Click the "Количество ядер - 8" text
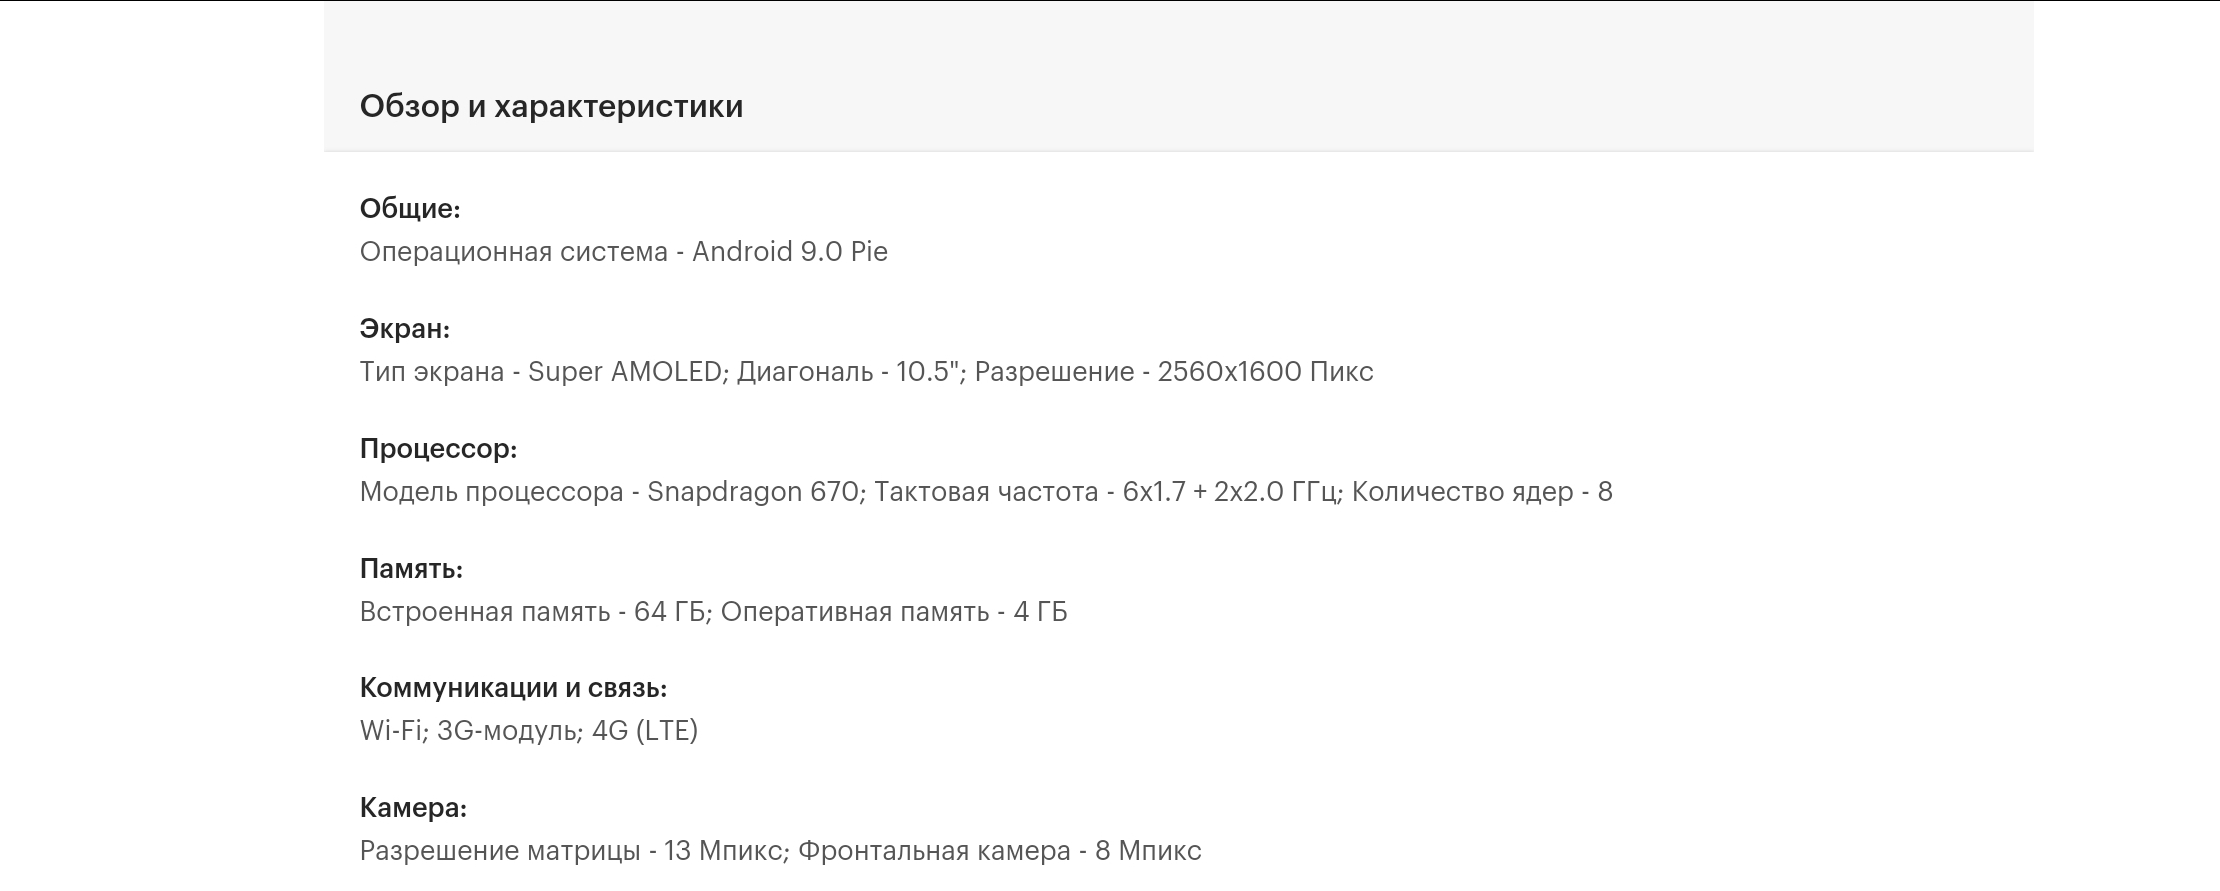The width and height of the screenshot is (2220, 891). pos(1481,492)
